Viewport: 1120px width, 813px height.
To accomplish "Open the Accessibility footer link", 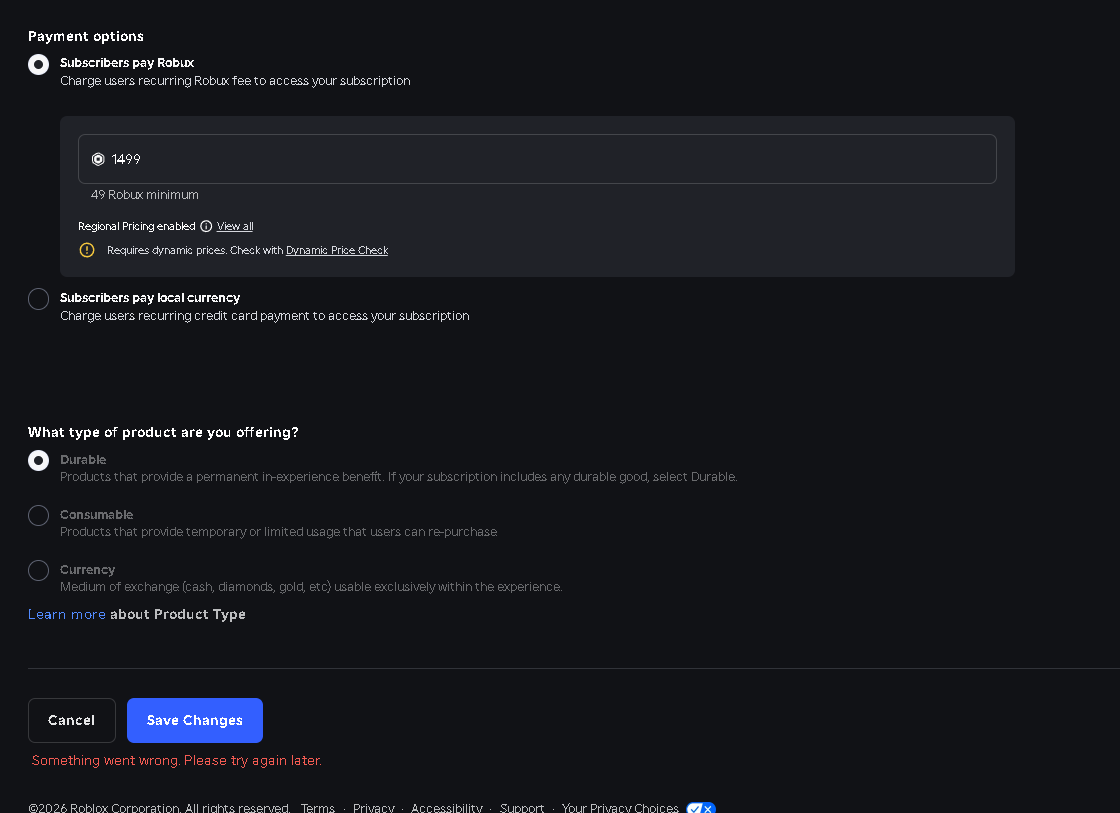I will pos(446,807).
